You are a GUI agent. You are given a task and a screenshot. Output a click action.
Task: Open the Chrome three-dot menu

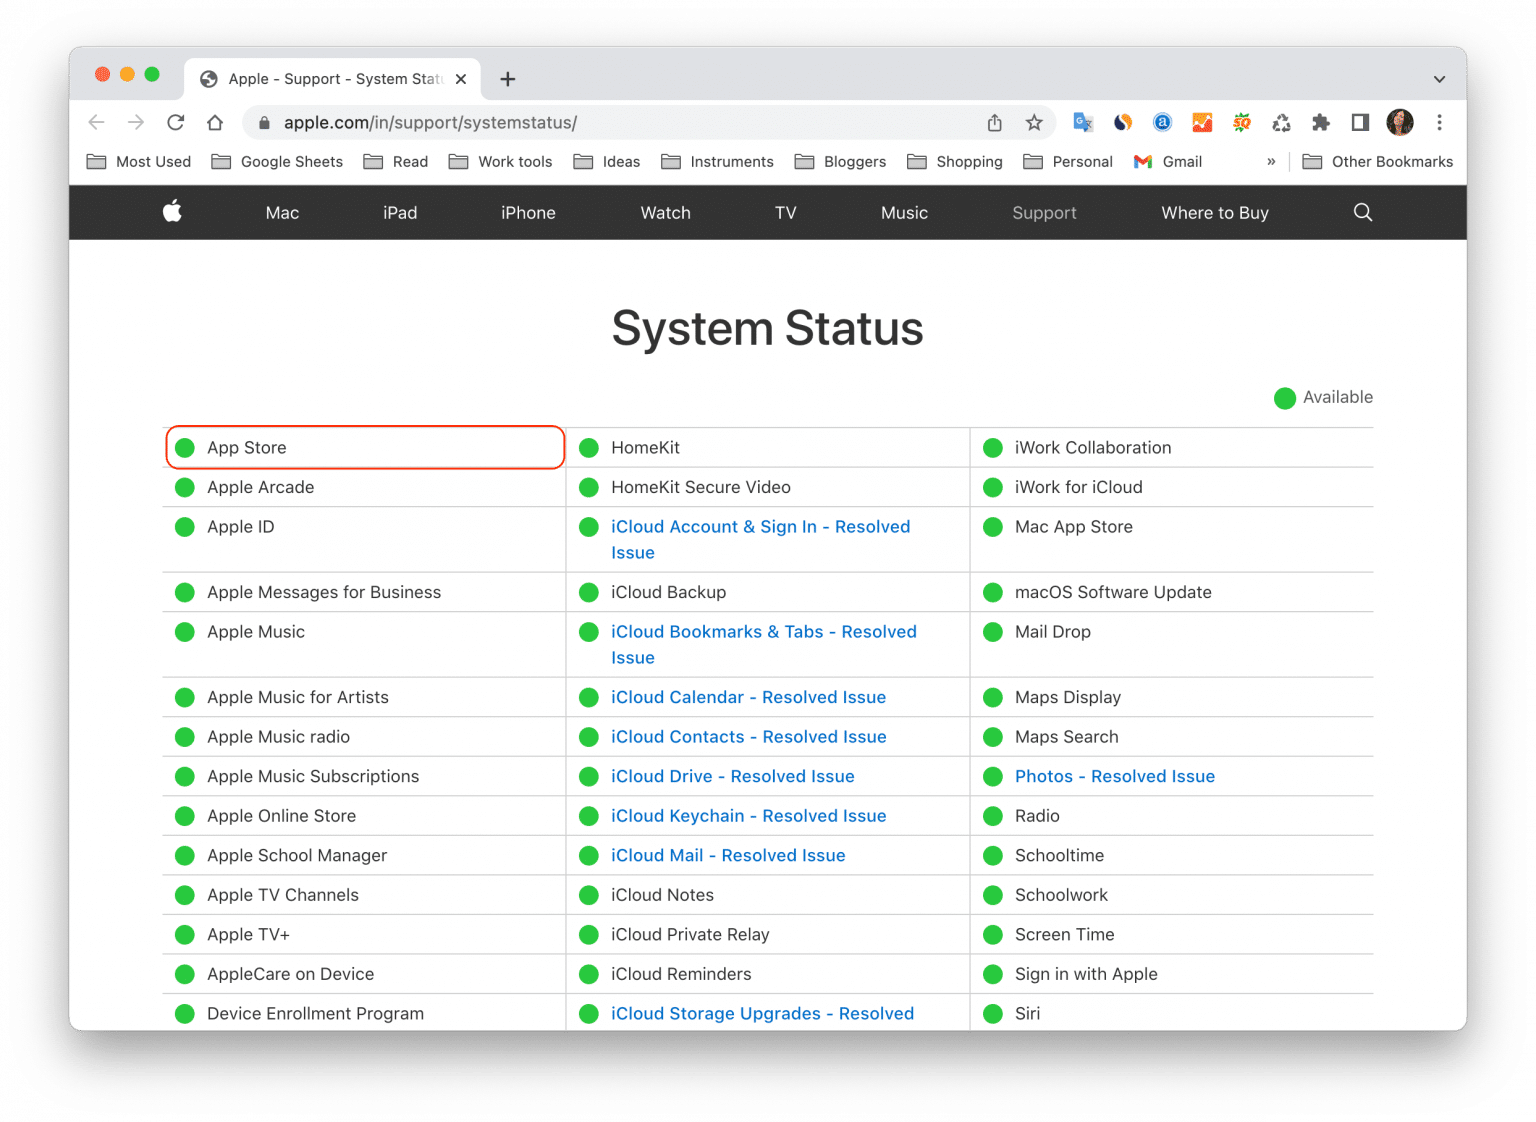pos(1440,122)
